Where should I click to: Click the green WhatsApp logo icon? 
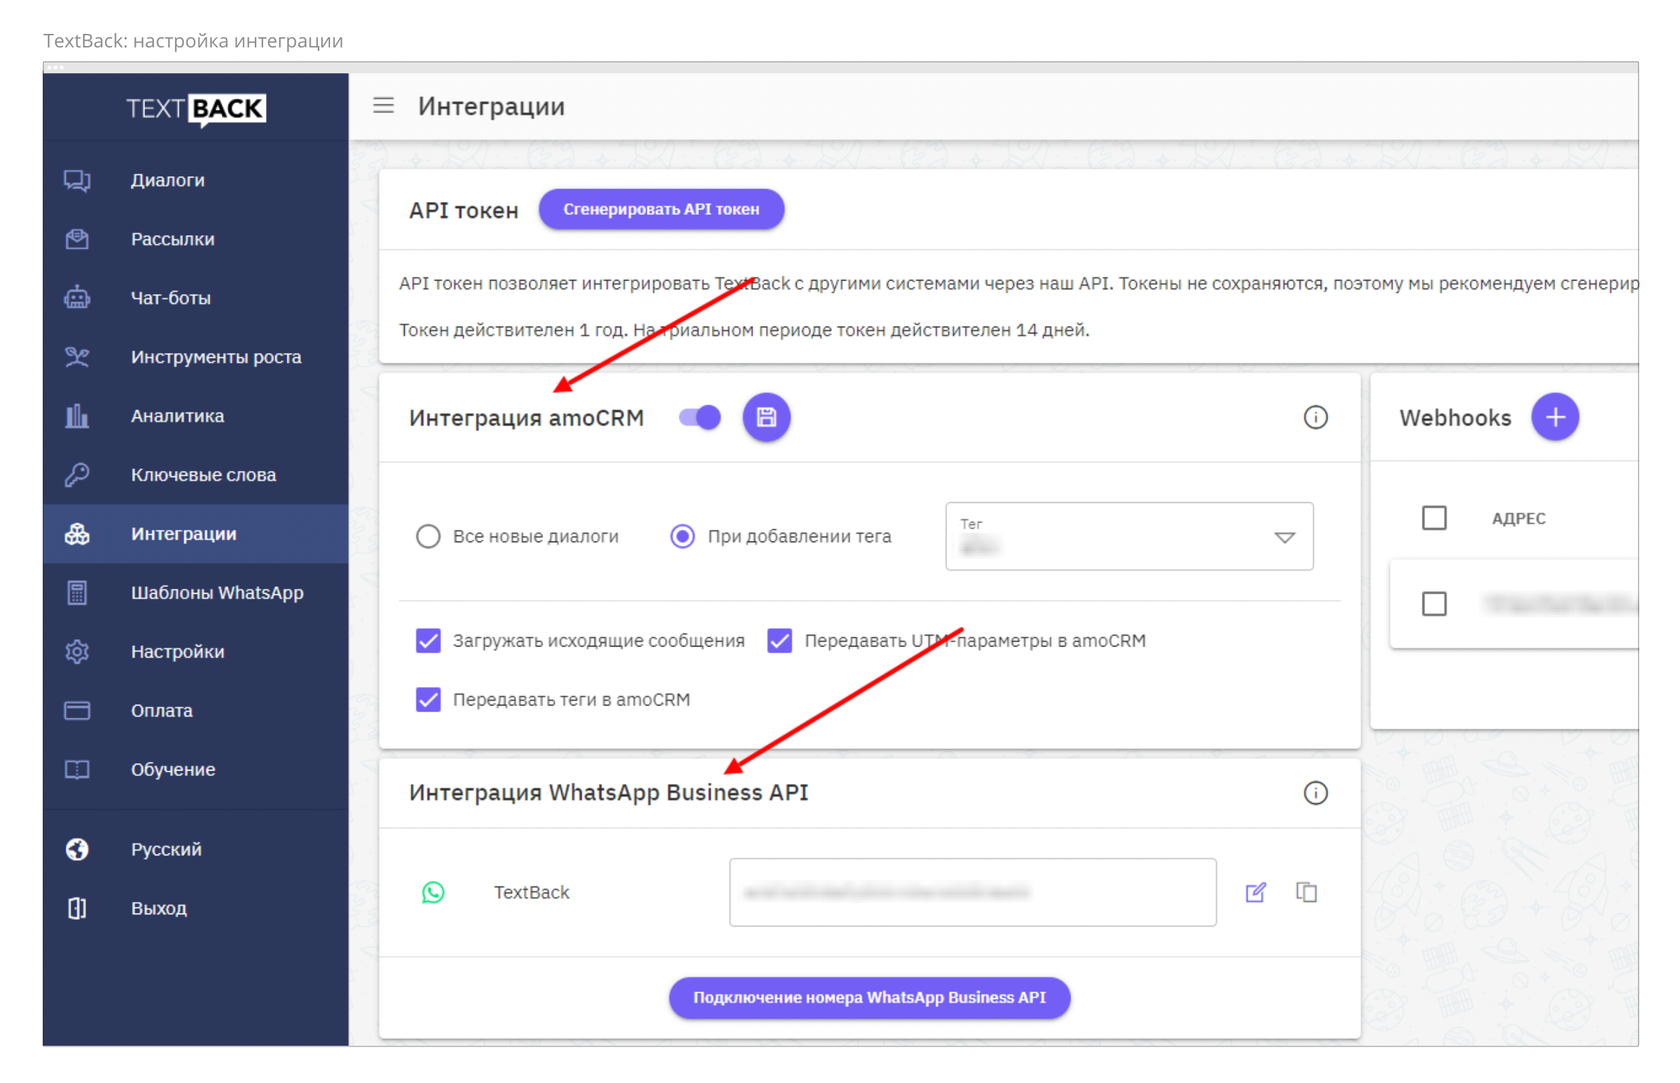pyautogui.click(x=433, y=892)
